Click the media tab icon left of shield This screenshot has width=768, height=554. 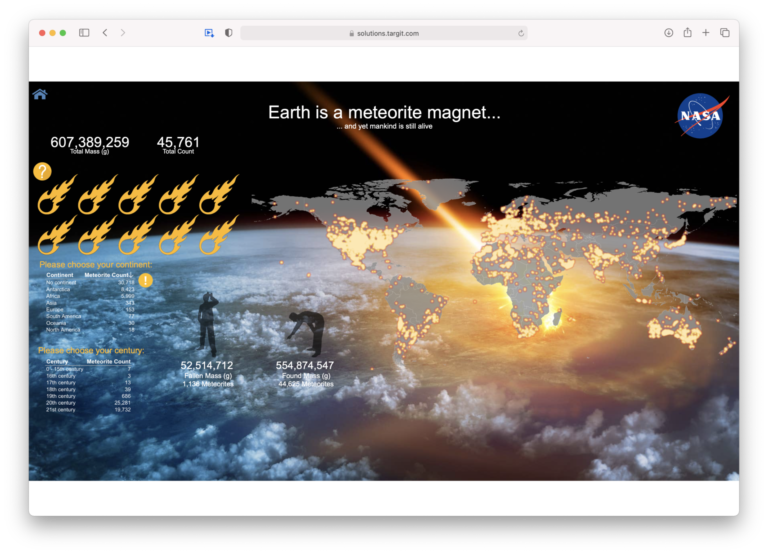209,33
